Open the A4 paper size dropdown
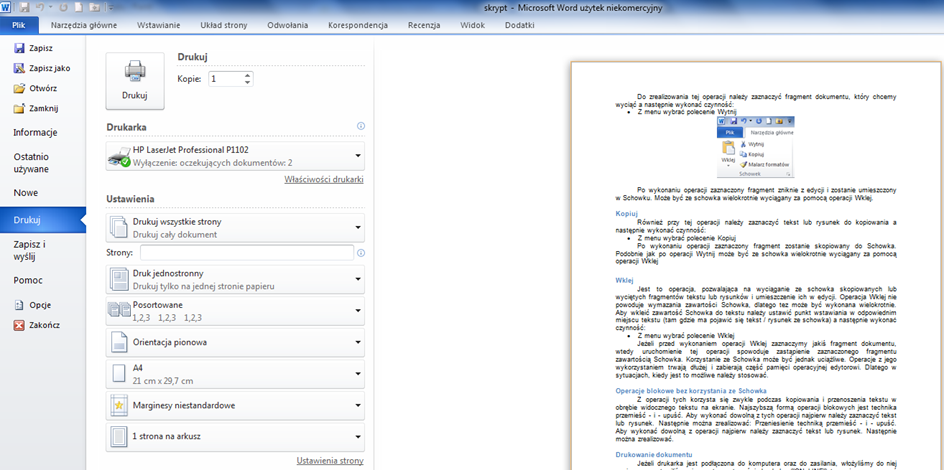This screenshot has width=944, height=470. (235, 374)
